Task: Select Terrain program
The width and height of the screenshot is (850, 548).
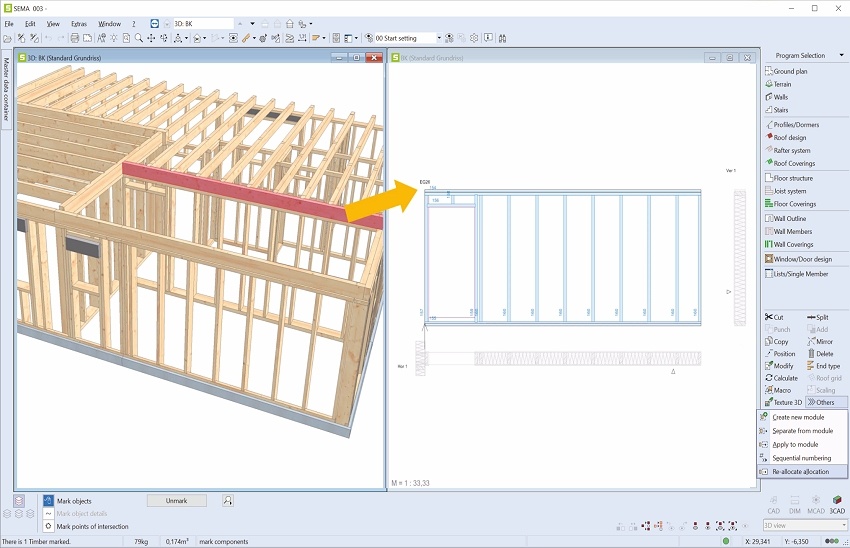Action: 778,84
